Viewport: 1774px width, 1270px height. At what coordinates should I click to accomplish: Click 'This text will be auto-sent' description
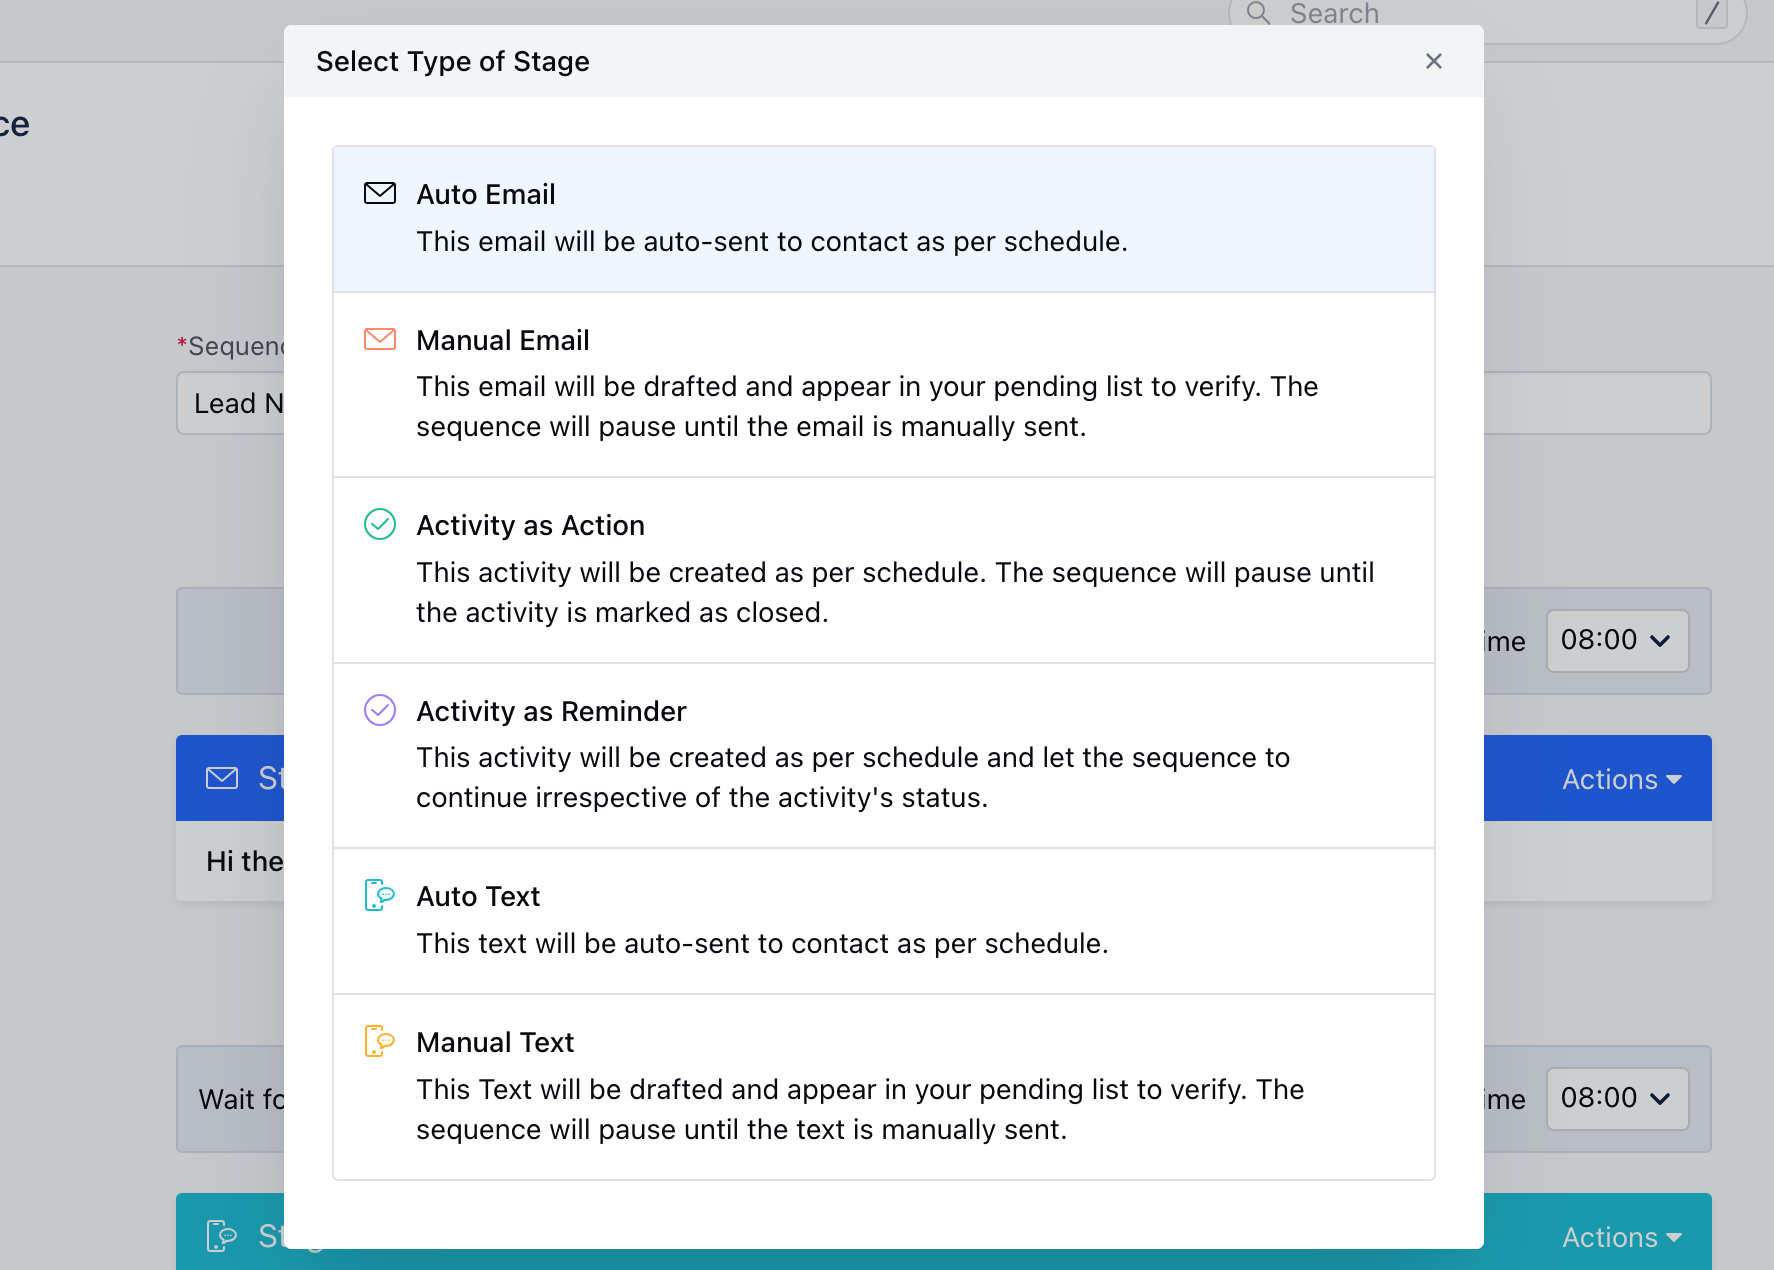(x=762, y=943)
